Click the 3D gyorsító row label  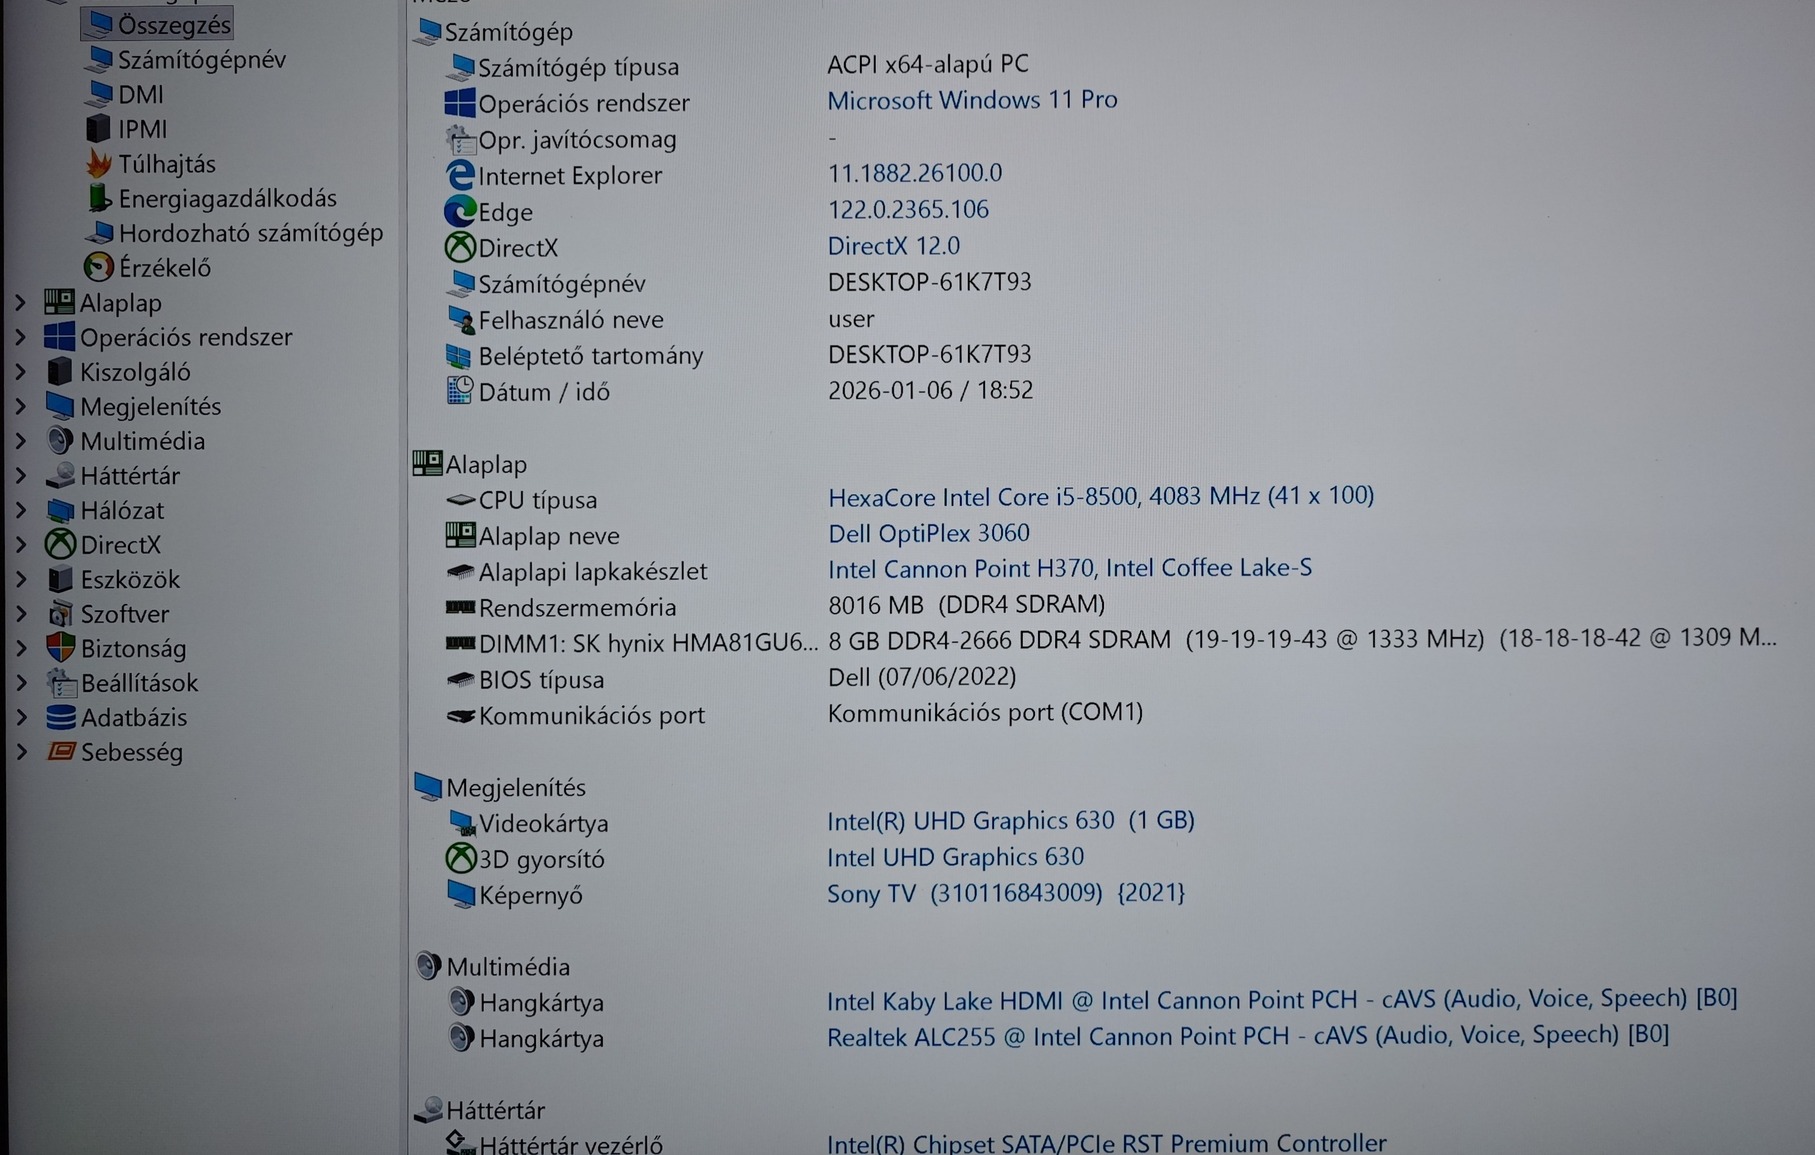[541, 859]
